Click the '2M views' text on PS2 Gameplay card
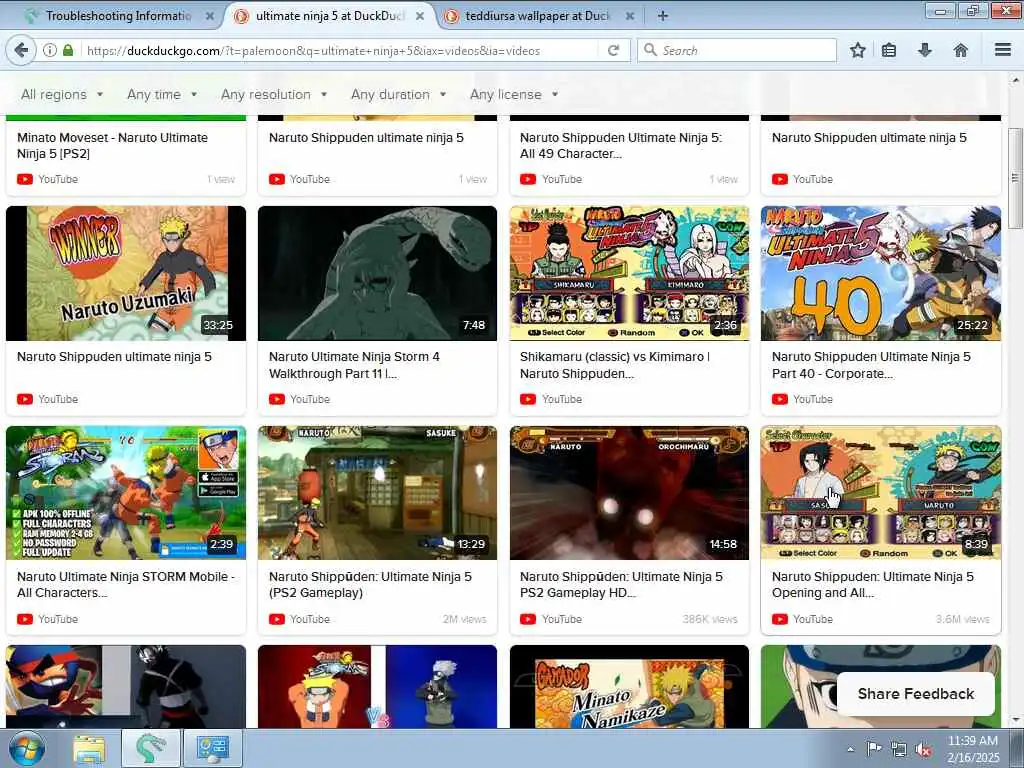Viewport: 1024px width, 768px height. tap(464, 619)
